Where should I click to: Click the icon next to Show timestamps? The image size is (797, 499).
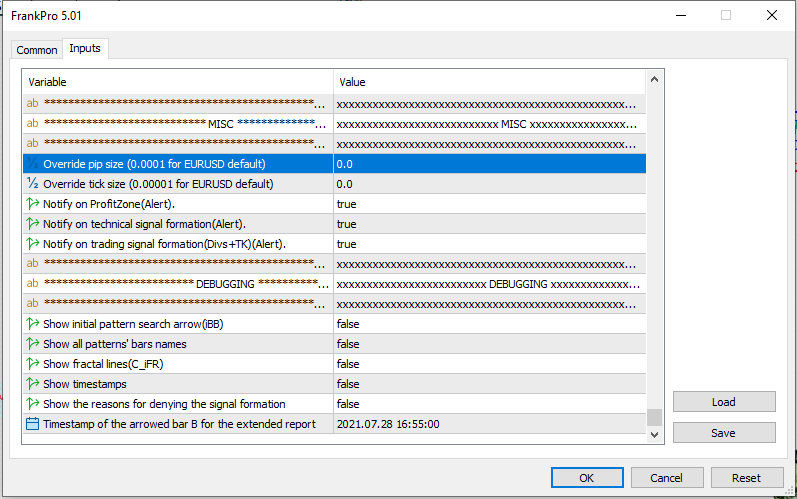pos(32,384)
